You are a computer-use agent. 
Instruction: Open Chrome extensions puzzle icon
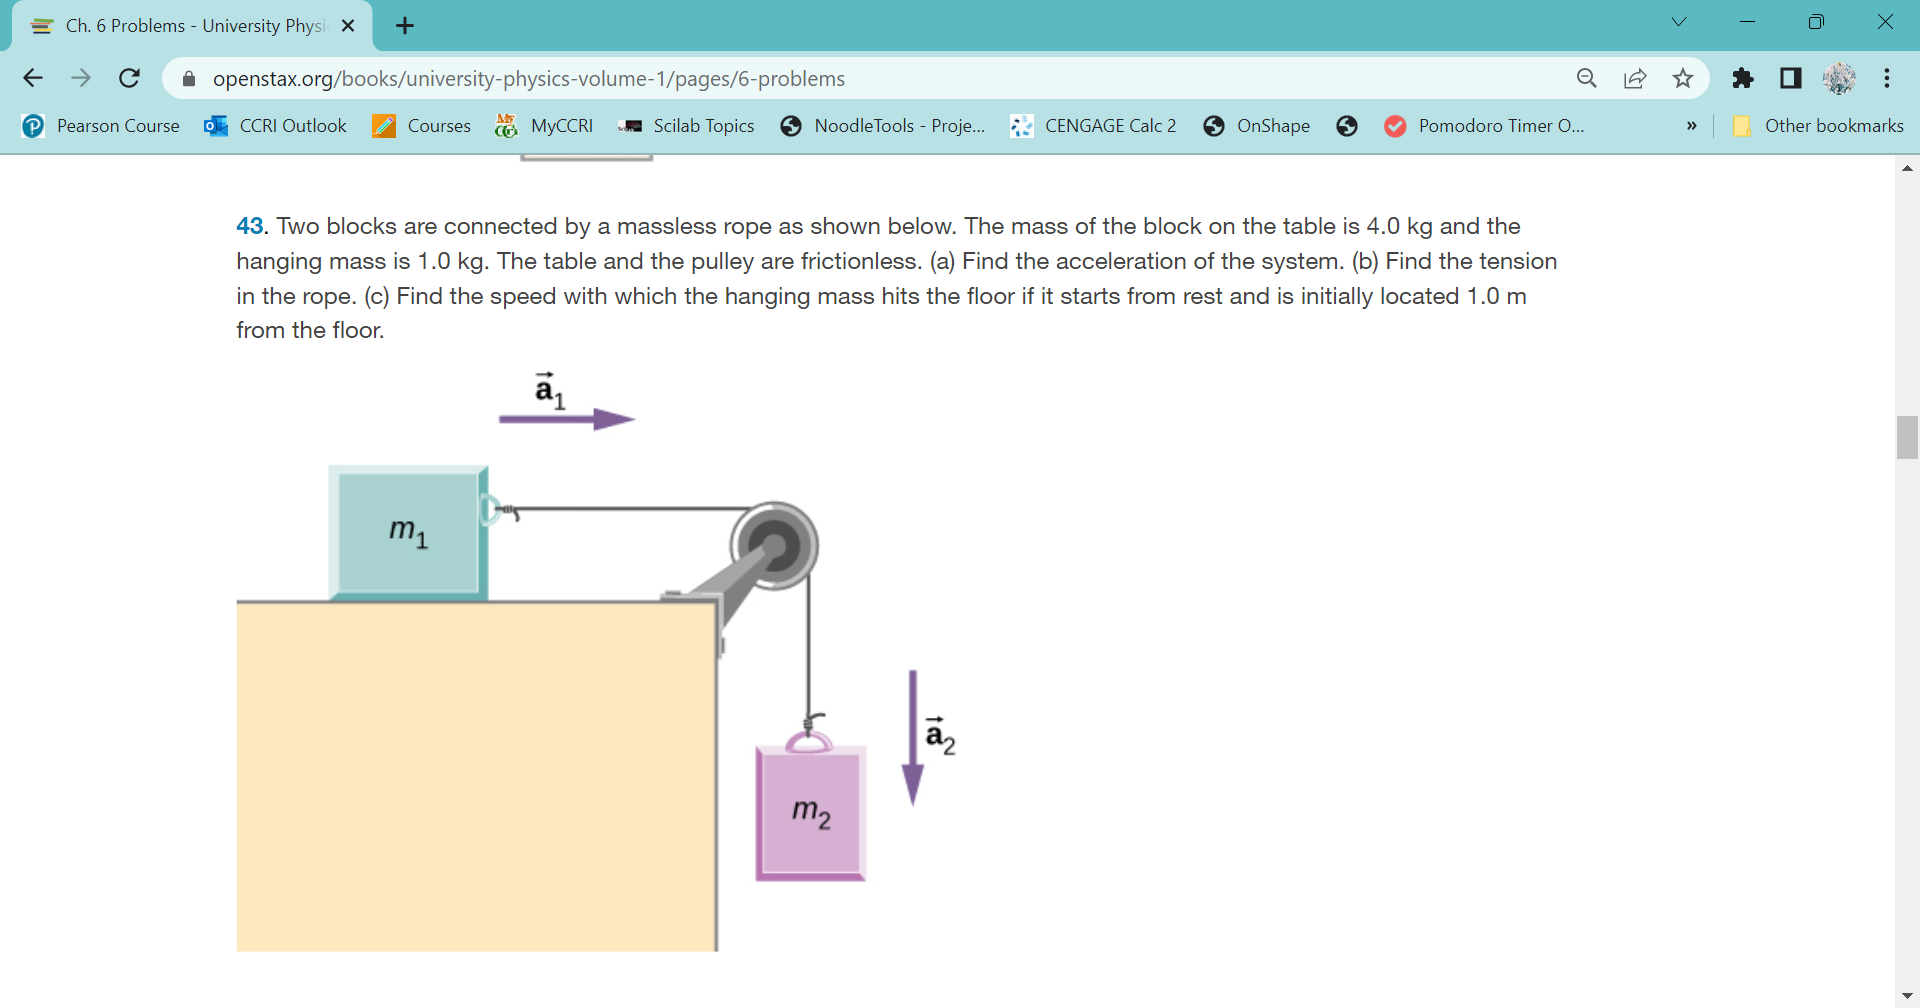coord(1742,78)
